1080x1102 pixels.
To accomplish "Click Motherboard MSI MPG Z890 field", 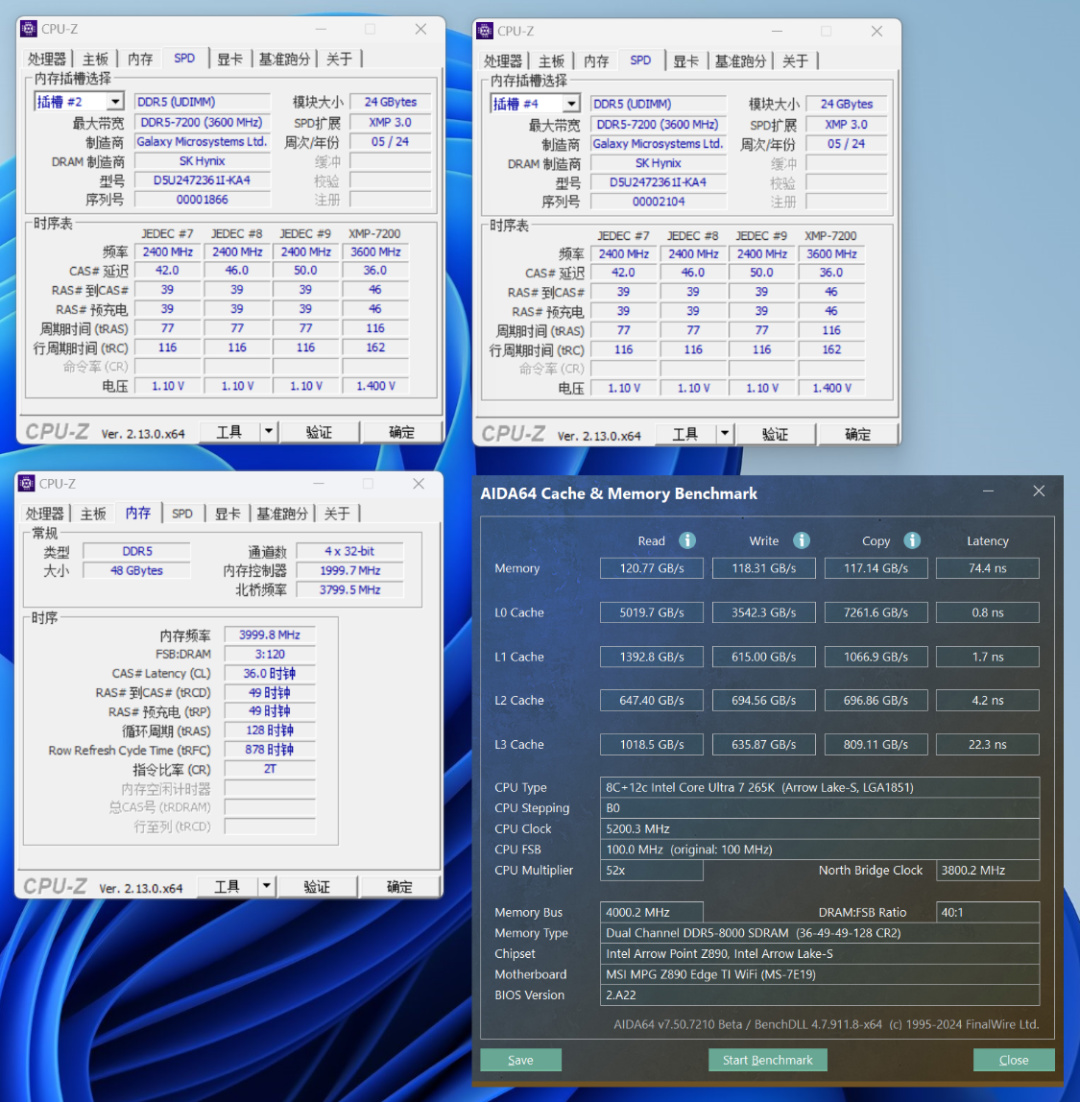I will click(x=819, y=974).
